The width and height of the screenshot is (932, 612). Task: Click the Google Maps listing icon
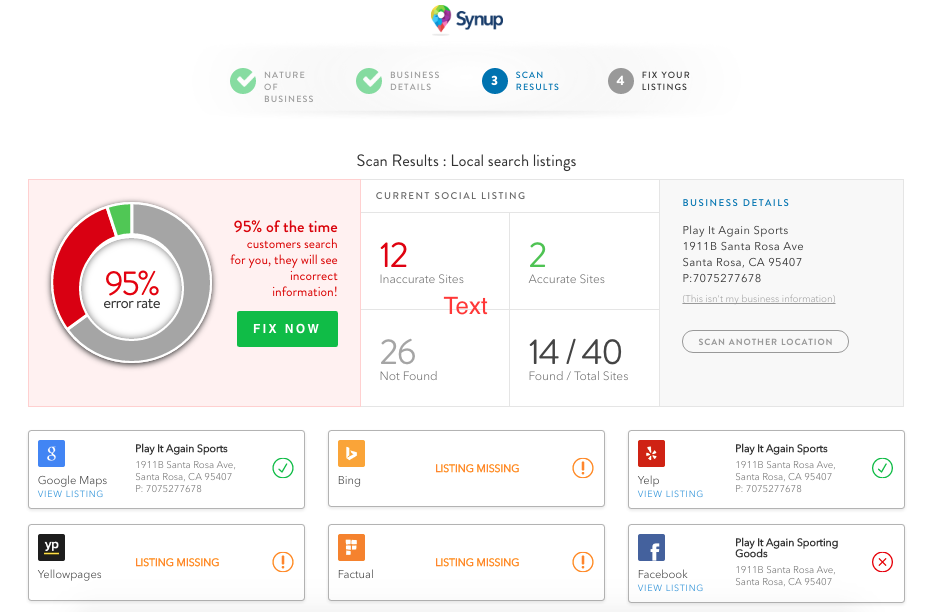(x=52, y=454)
